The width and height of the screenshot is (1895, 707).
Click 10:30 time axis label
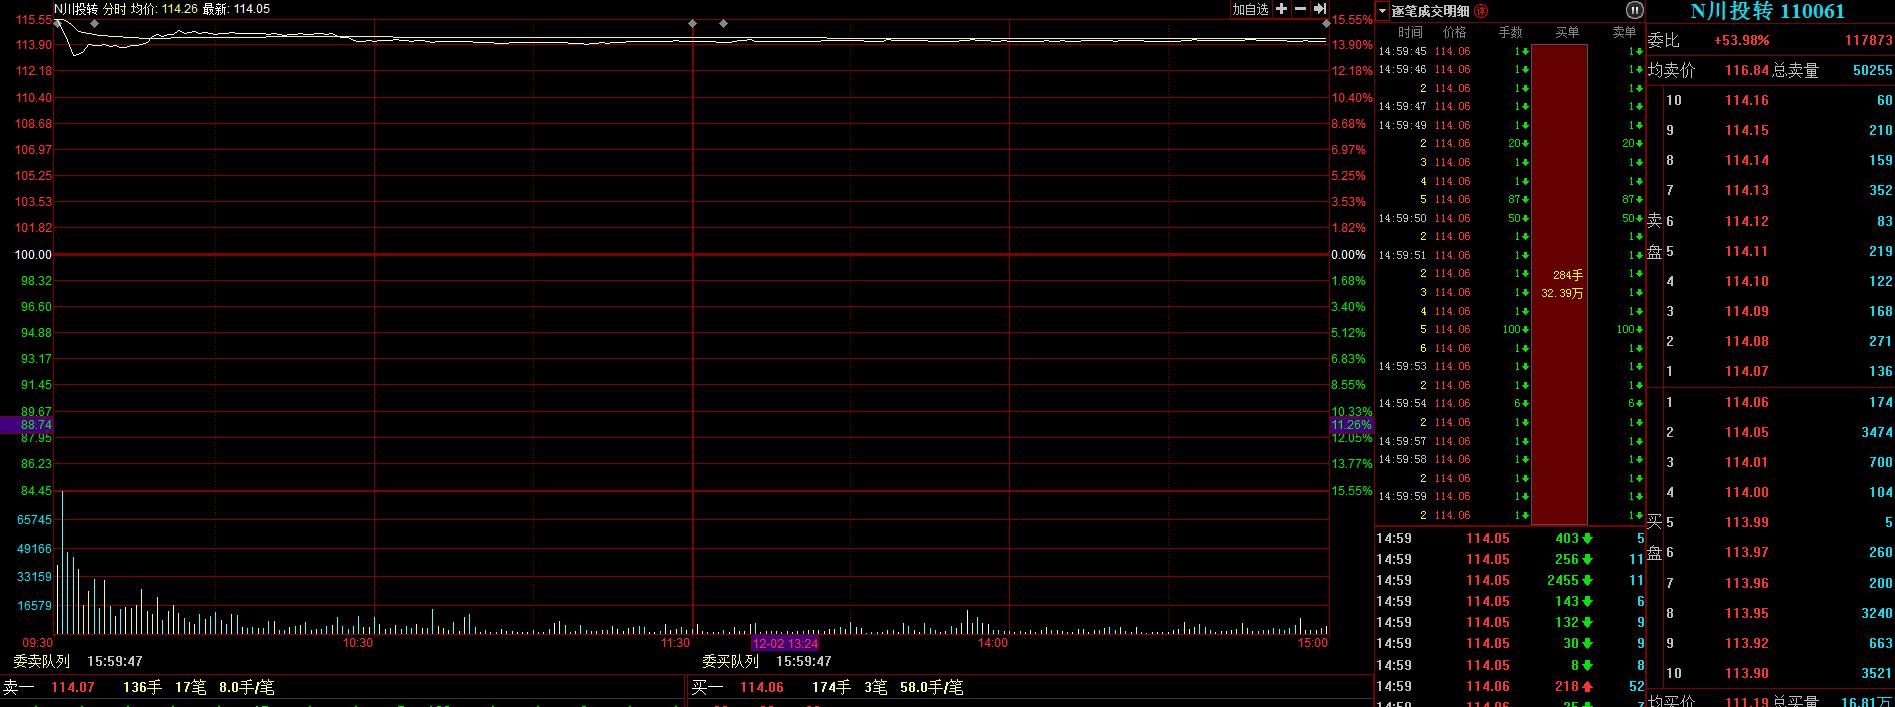pos(357,643)
